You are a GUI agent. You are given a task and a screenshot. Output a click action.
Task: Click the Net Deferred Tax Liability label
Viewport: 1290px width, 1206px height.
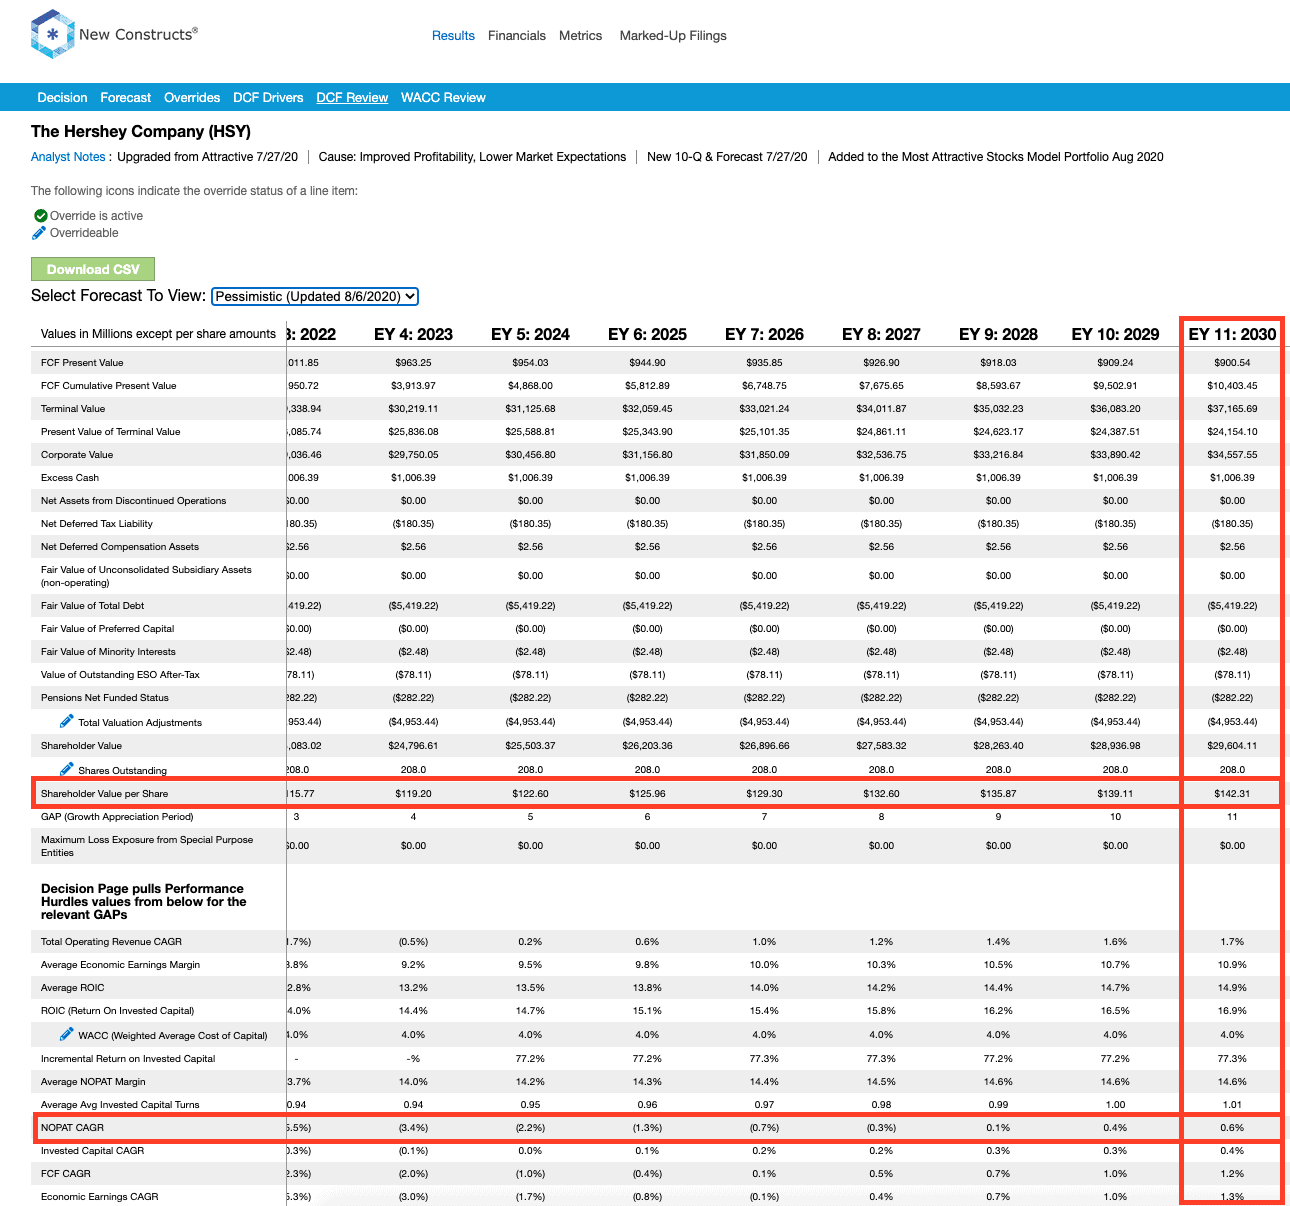(97, 523)
